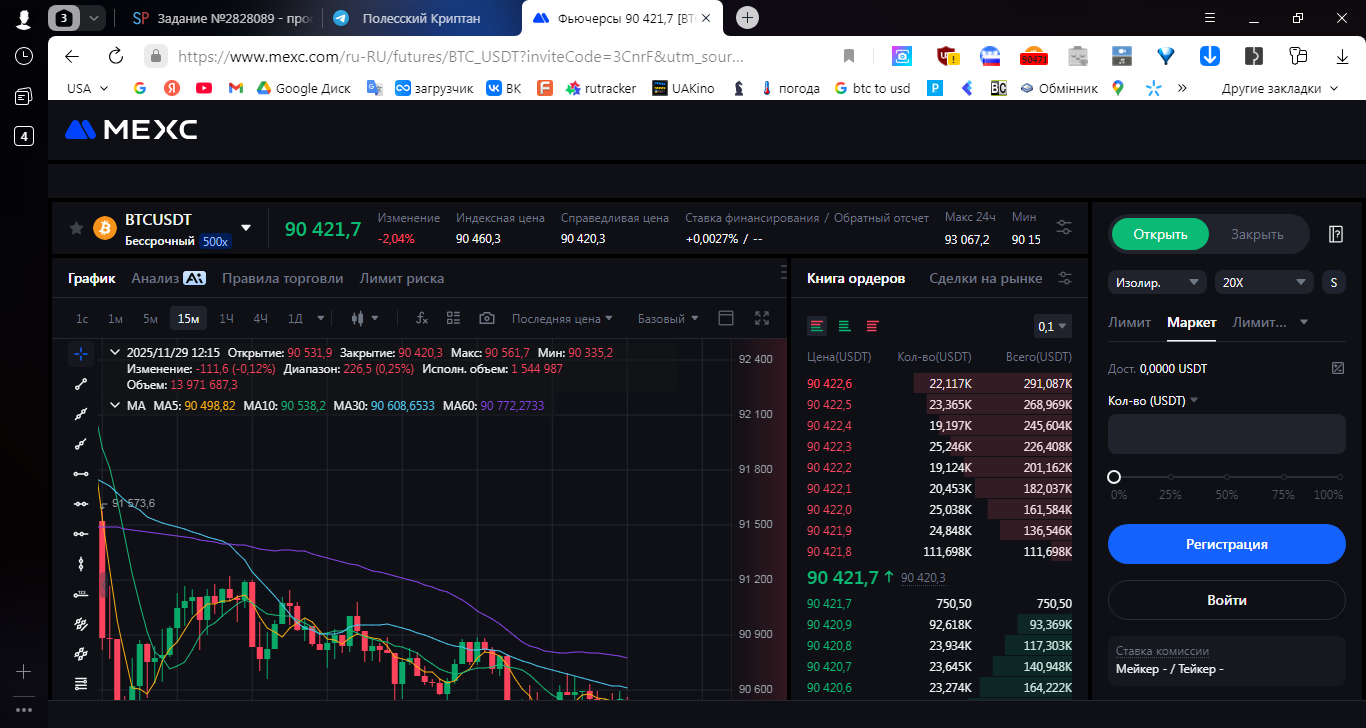
Task: Open Базовый chart mode dropdown
Action: (668, 318)
